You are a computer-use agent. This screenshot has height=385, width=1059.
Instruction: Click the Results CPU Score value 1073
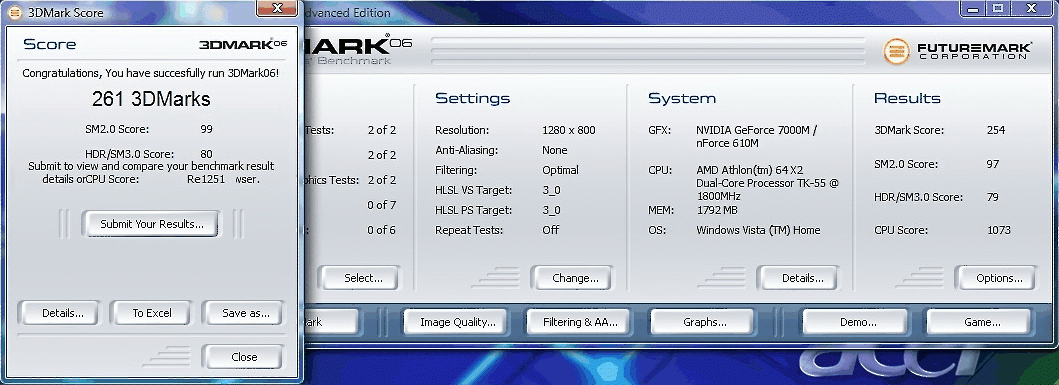pyautogui.click(x=998, y=230)
